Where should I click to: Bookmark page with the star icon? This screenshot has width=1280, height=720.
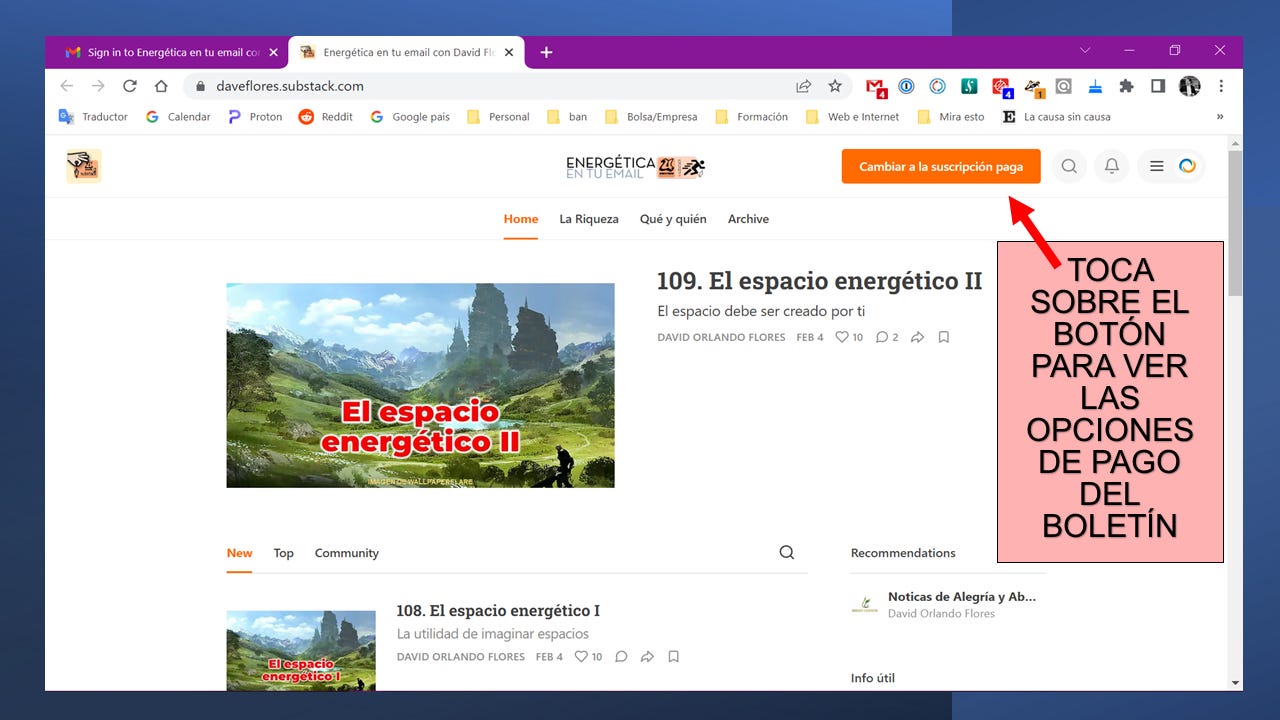[x=835, y=86]
